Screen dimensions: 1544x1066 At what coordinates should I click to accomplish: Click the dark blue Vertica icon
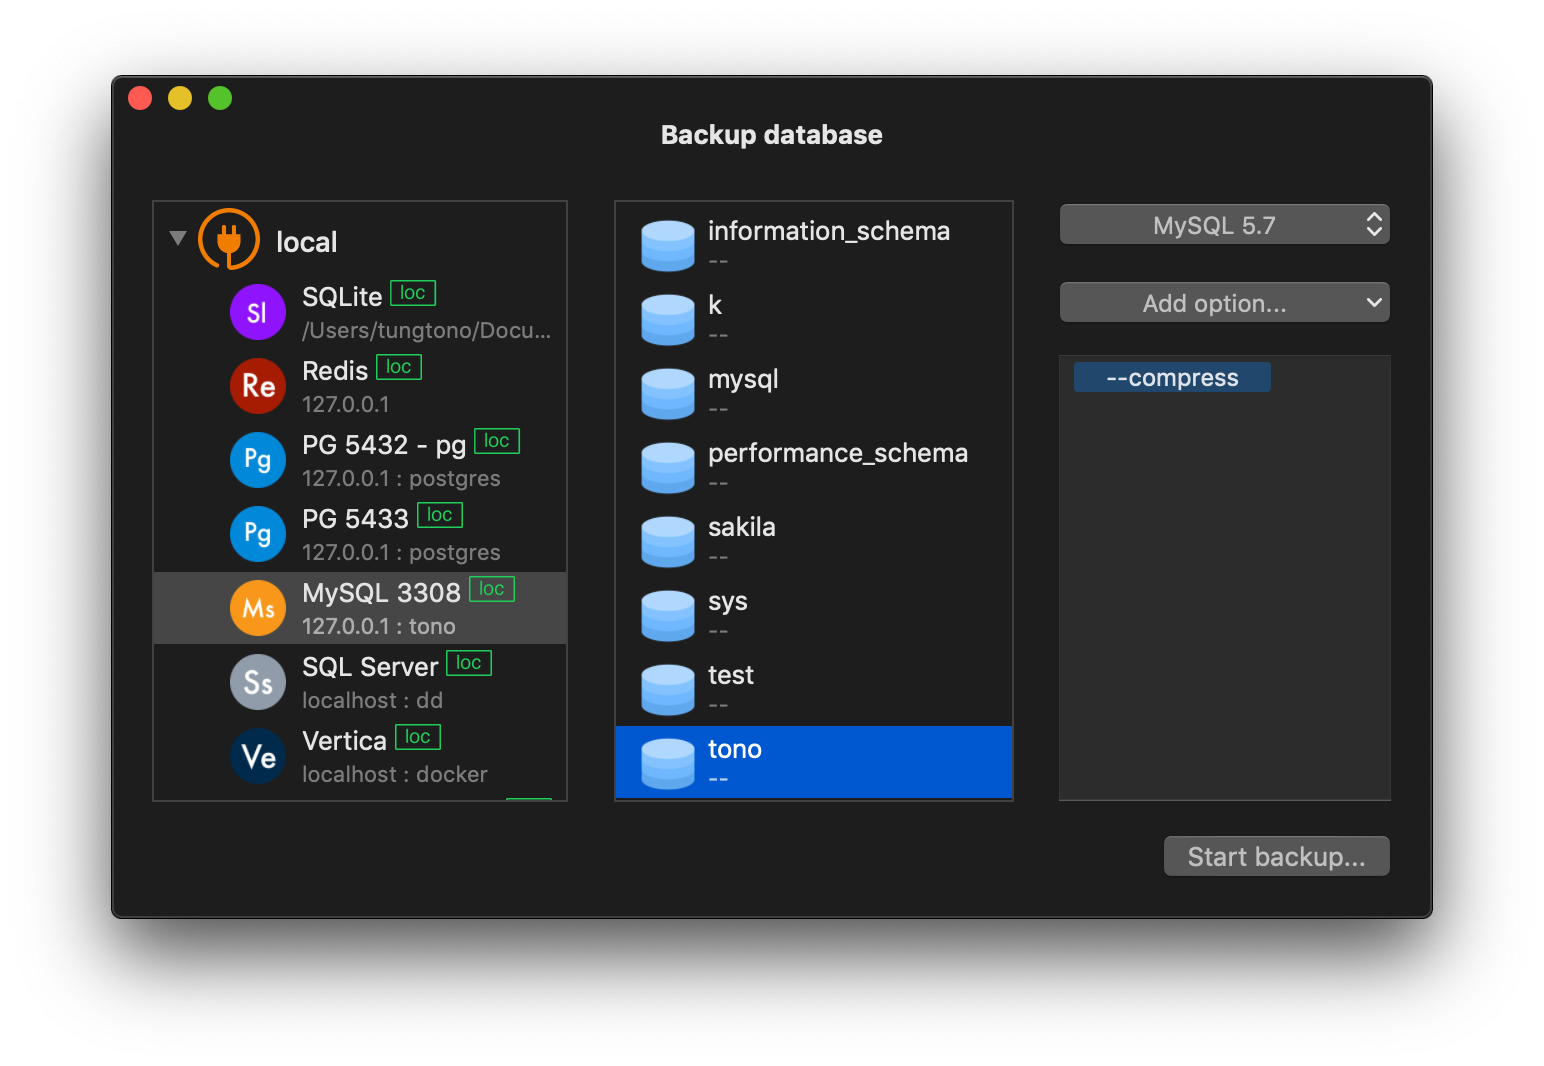[258, 756]
